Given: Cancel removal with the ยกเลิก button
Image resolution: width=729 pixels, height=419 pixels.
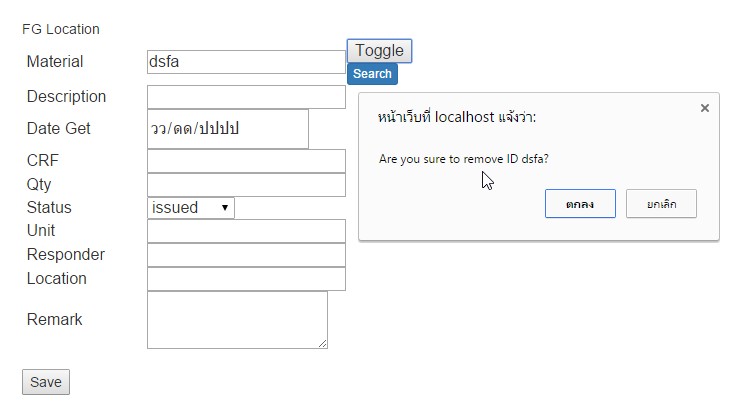Looking at the screenshot, I should (x=661, y=204).
